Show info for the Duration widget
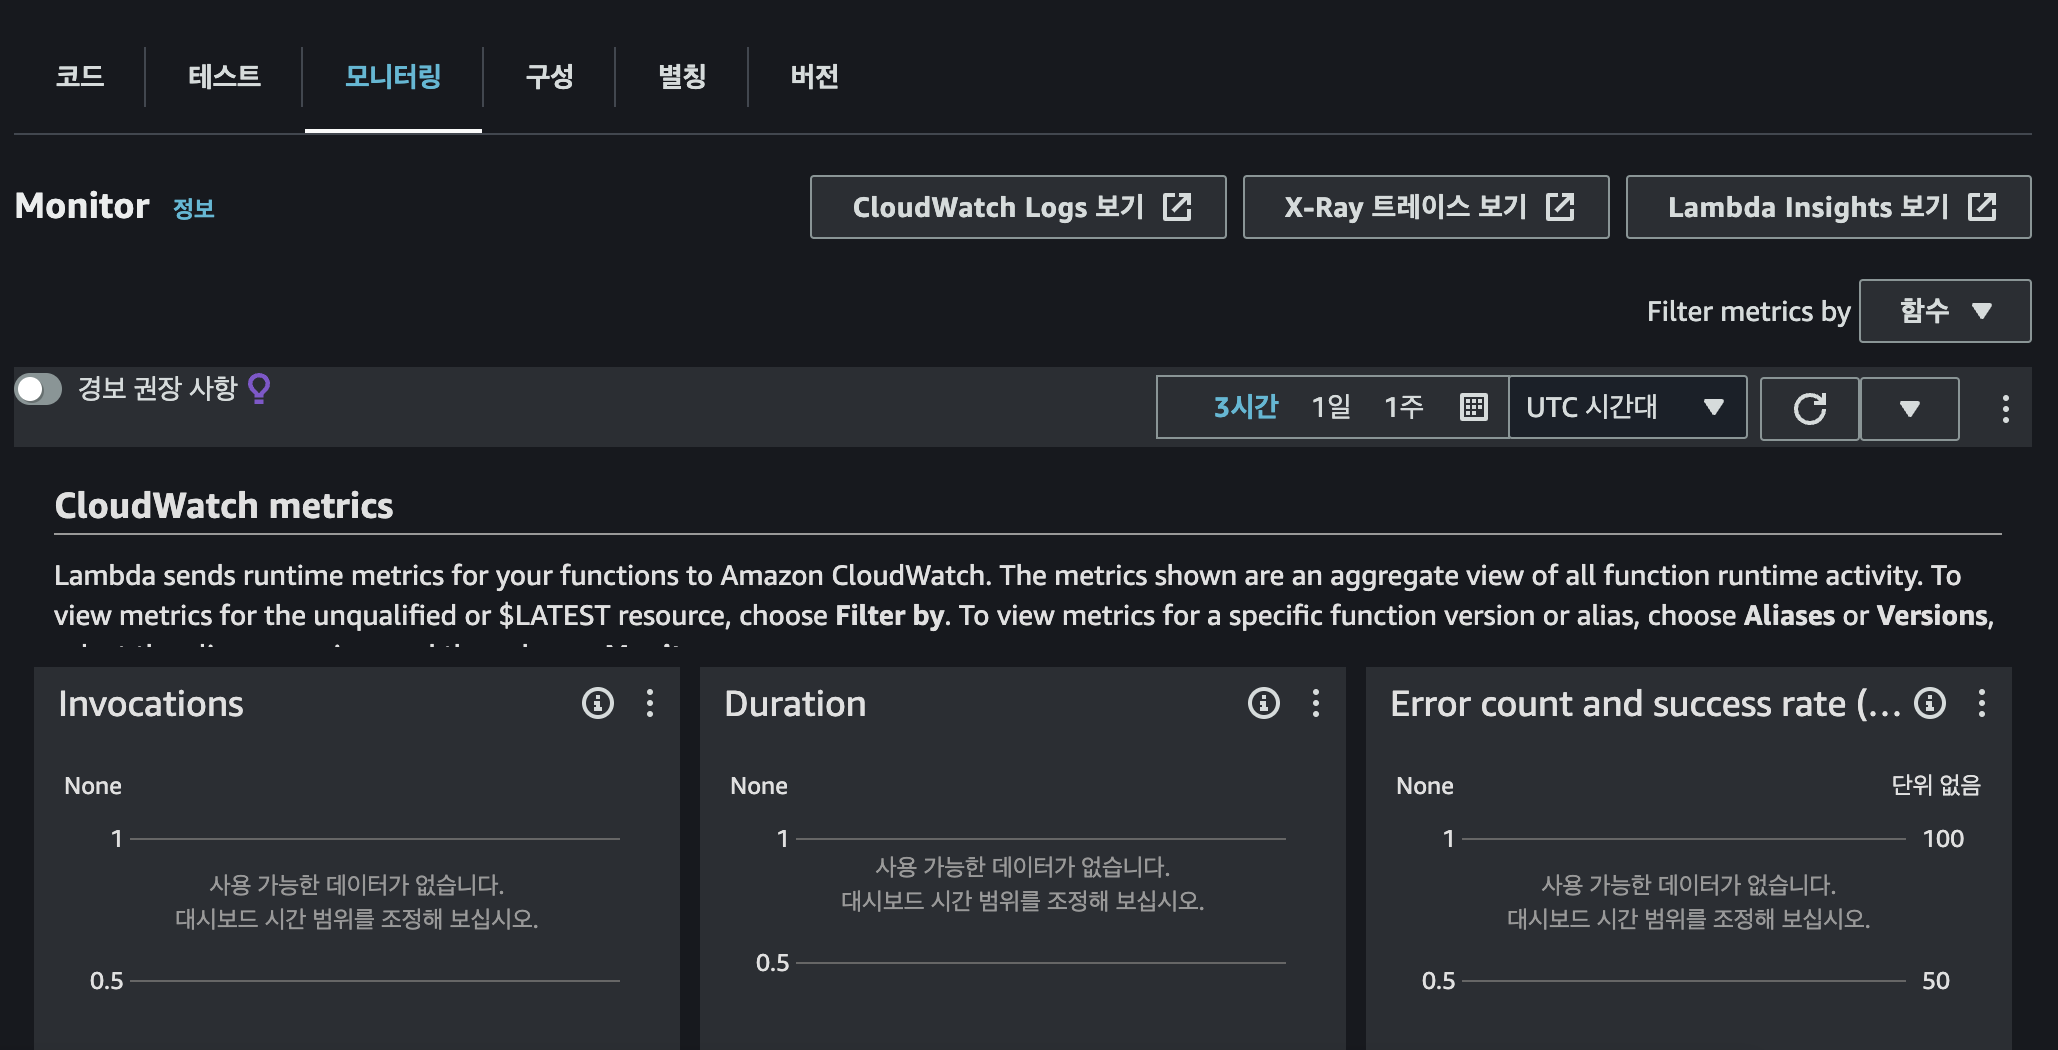Screen dimensions: 2058x1050 pos(1264,703)
